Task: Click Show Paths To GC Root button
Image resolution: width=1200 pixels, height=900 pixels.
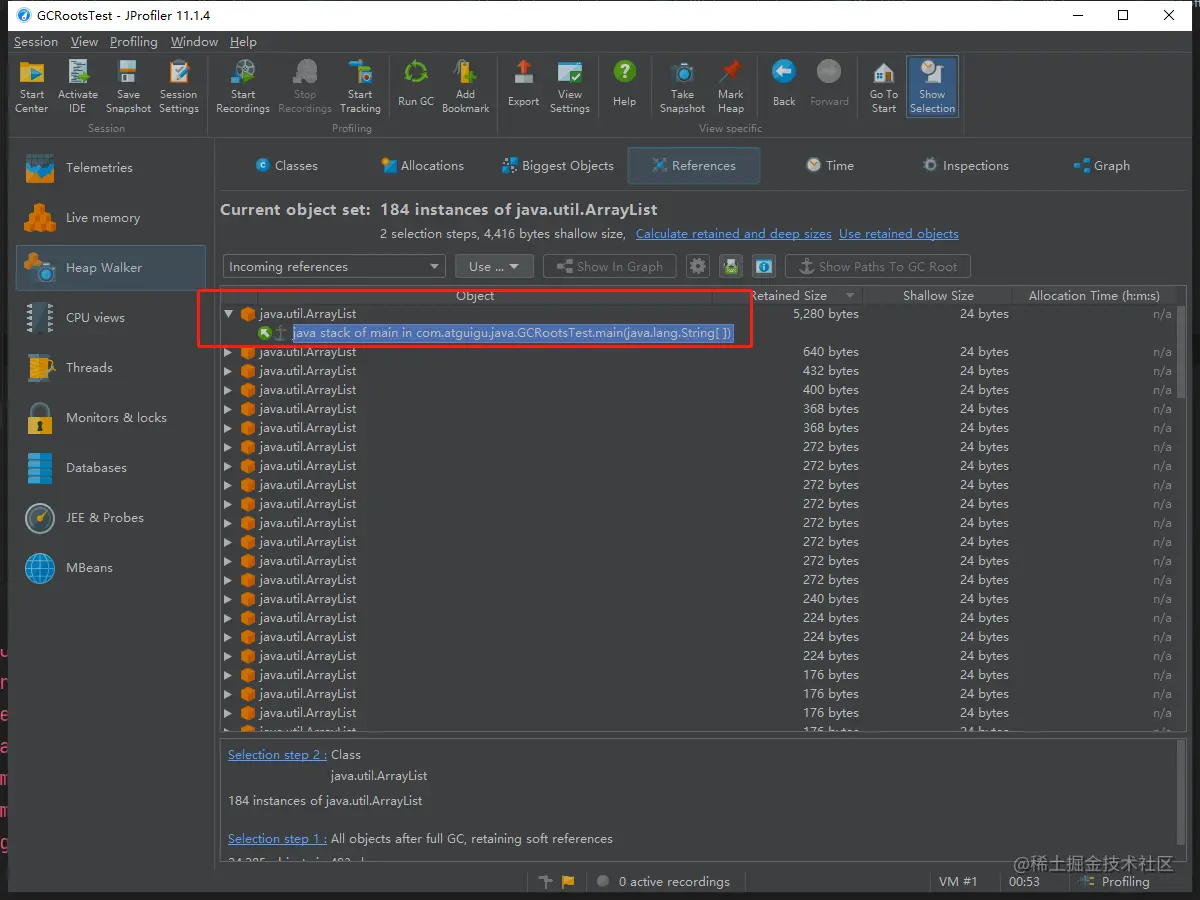Action: pos(878,267)
